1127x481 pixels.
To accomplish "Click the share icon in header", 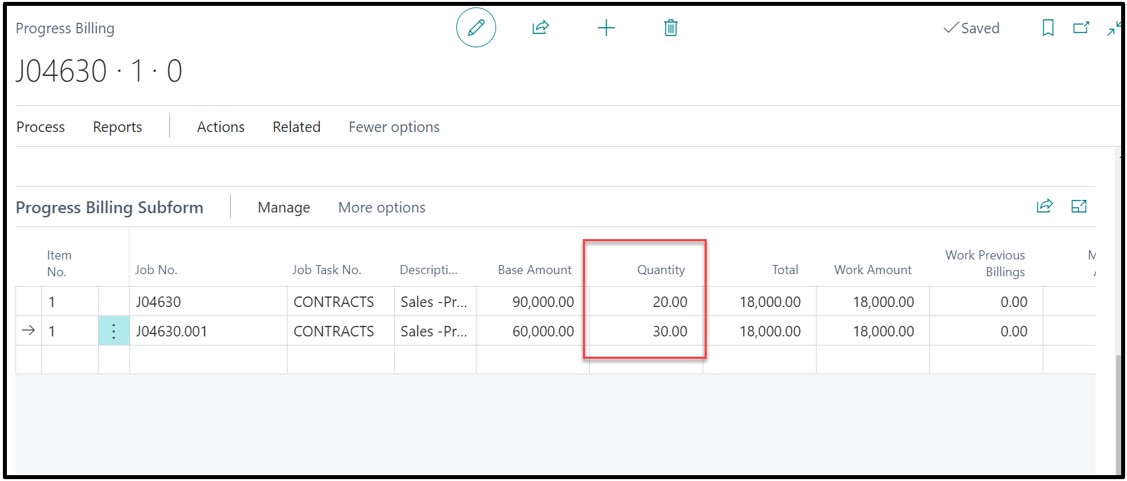I will click(540, 28).
